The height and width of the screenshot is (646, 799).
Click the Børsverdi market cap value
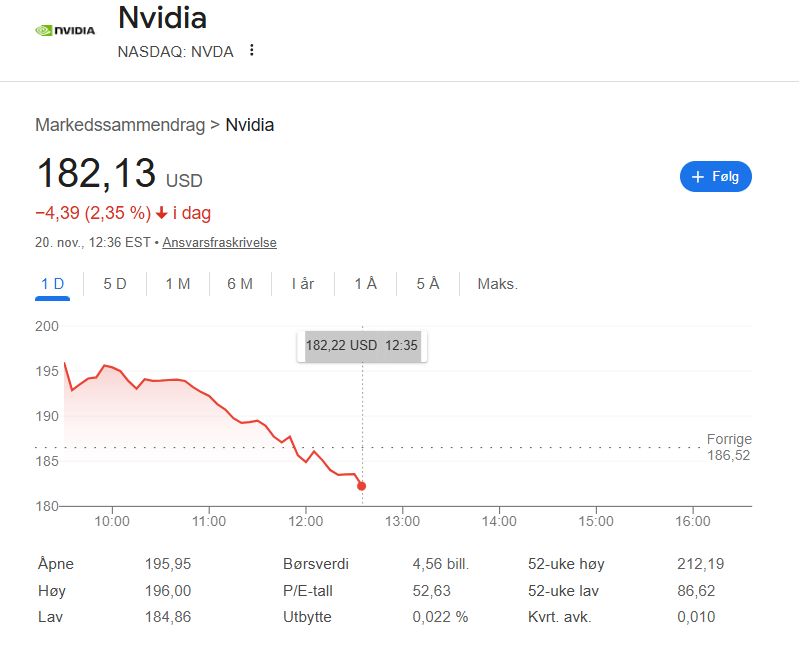440,564
